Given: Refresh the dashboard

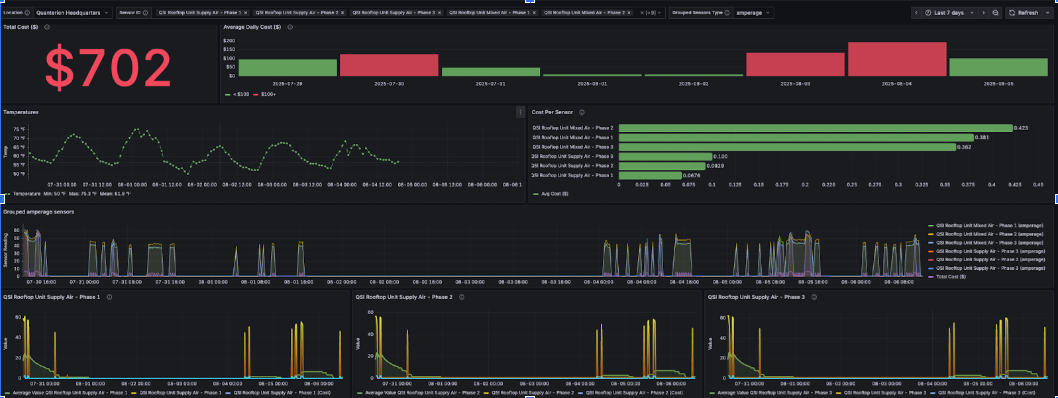Looking at the screenshot, I should click(x=1024, y=13).
